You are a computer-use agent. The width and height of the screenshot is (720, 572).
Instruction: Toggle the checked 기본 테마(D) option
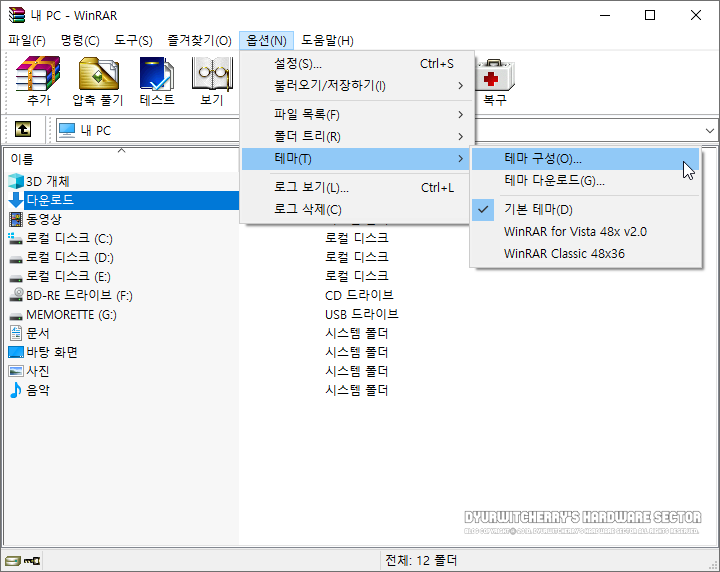[x=585, y=209]
